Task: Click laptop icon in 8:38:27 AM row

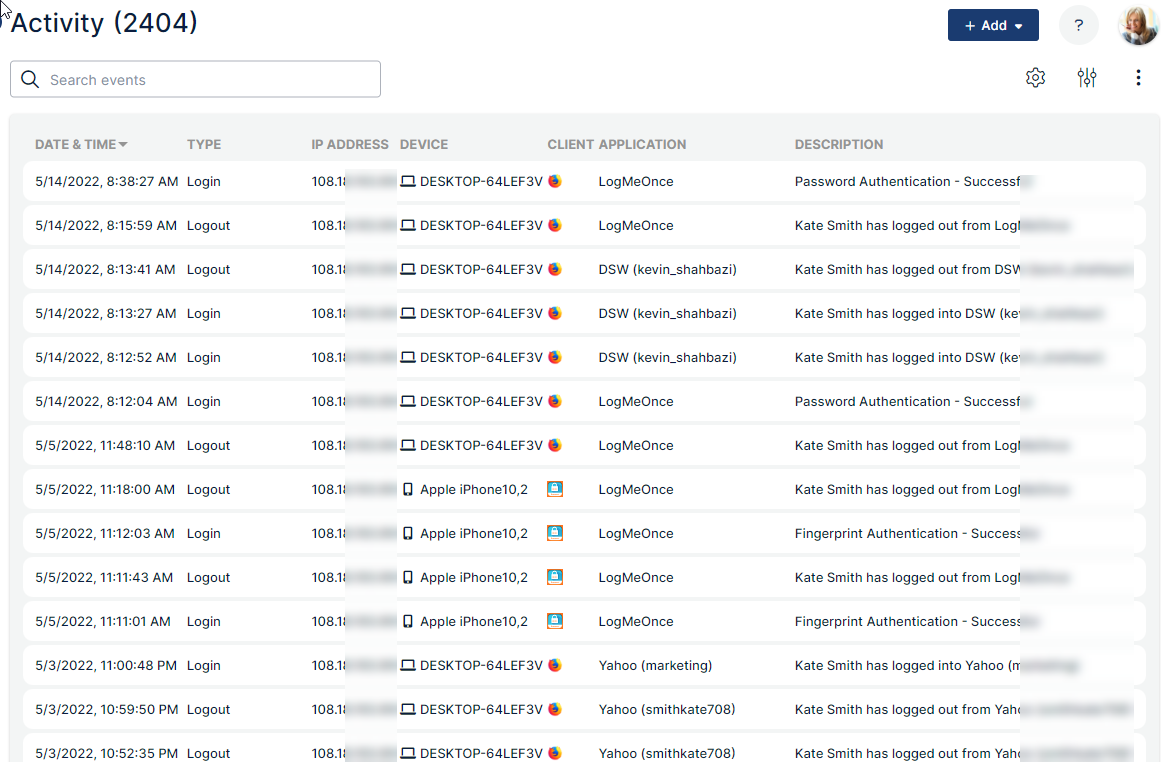Action: click(x=407, y=181)
